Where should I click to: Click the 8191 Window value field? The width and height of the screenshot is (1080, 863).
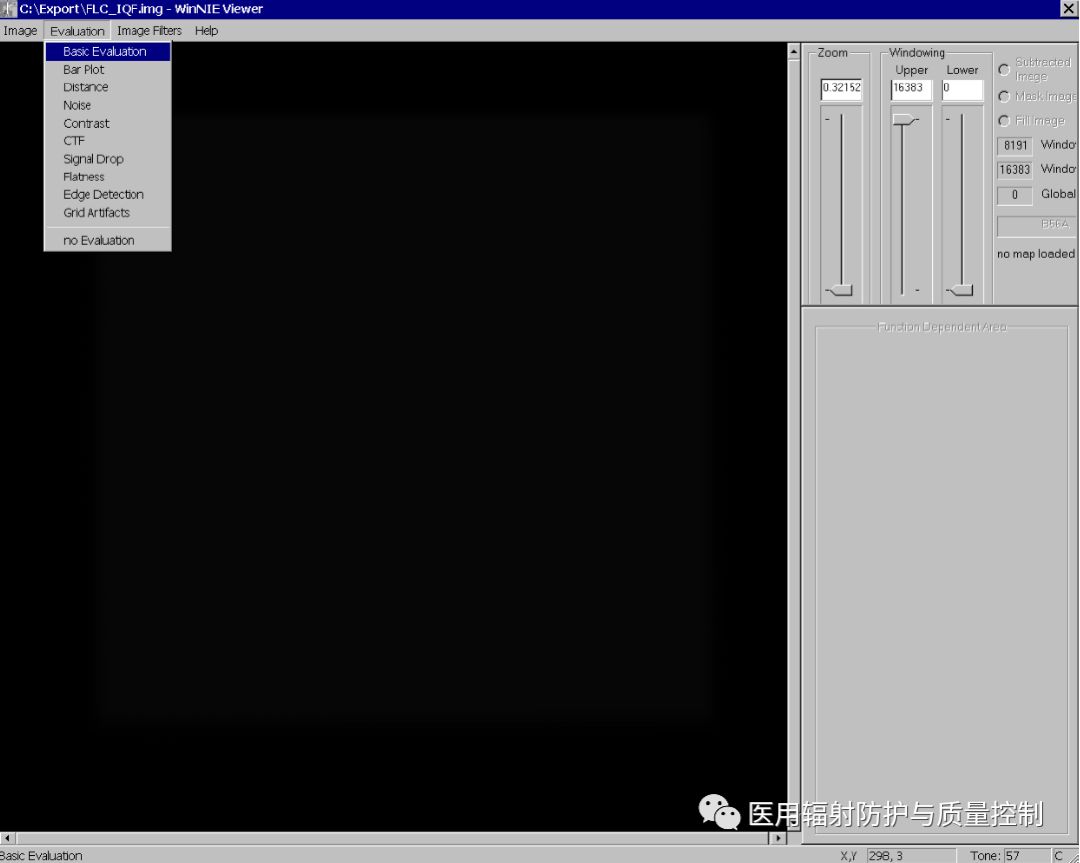(x=1015, y=145)
